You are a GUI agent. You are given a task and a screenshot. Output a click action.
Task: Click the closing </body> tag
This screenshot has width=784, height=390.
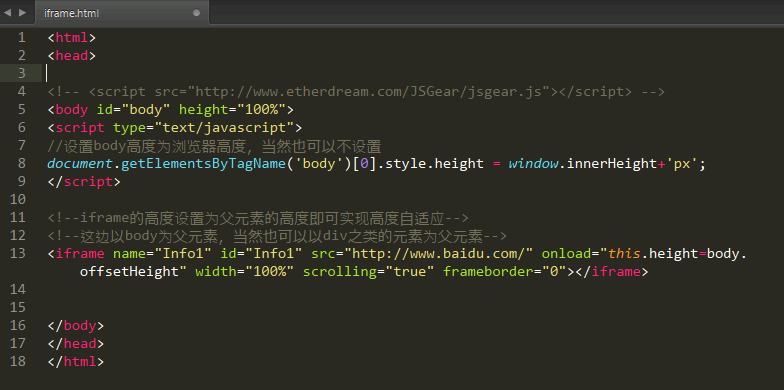(76, 326)
